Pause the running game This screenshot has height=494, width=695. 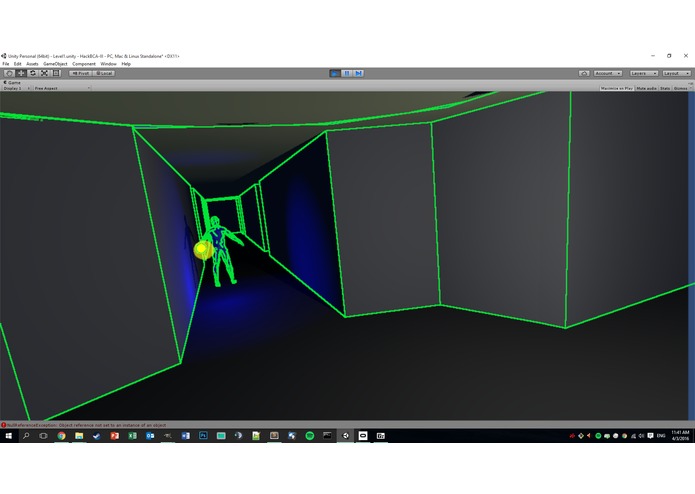tap(347, 73)
